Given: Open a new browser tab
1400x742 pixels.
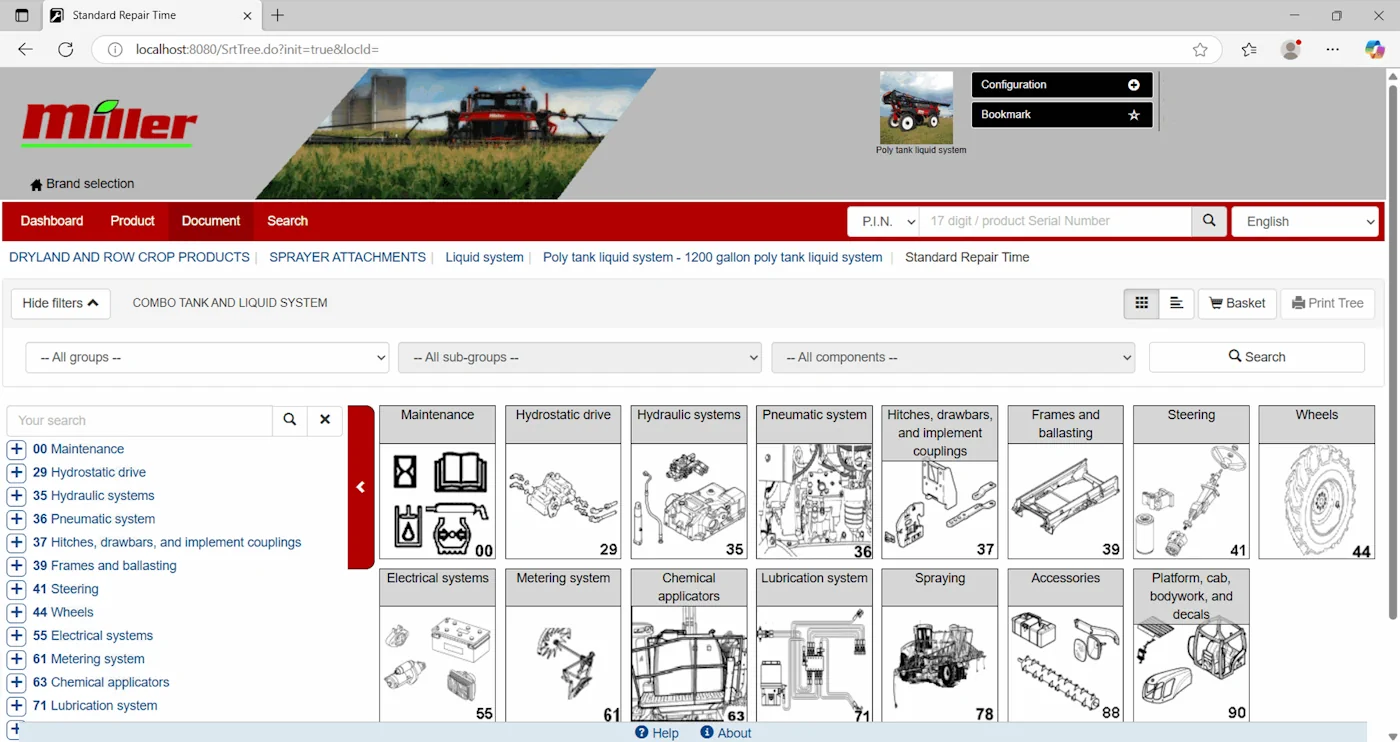Looking at the screenshot, I should (x=278, y=15).
